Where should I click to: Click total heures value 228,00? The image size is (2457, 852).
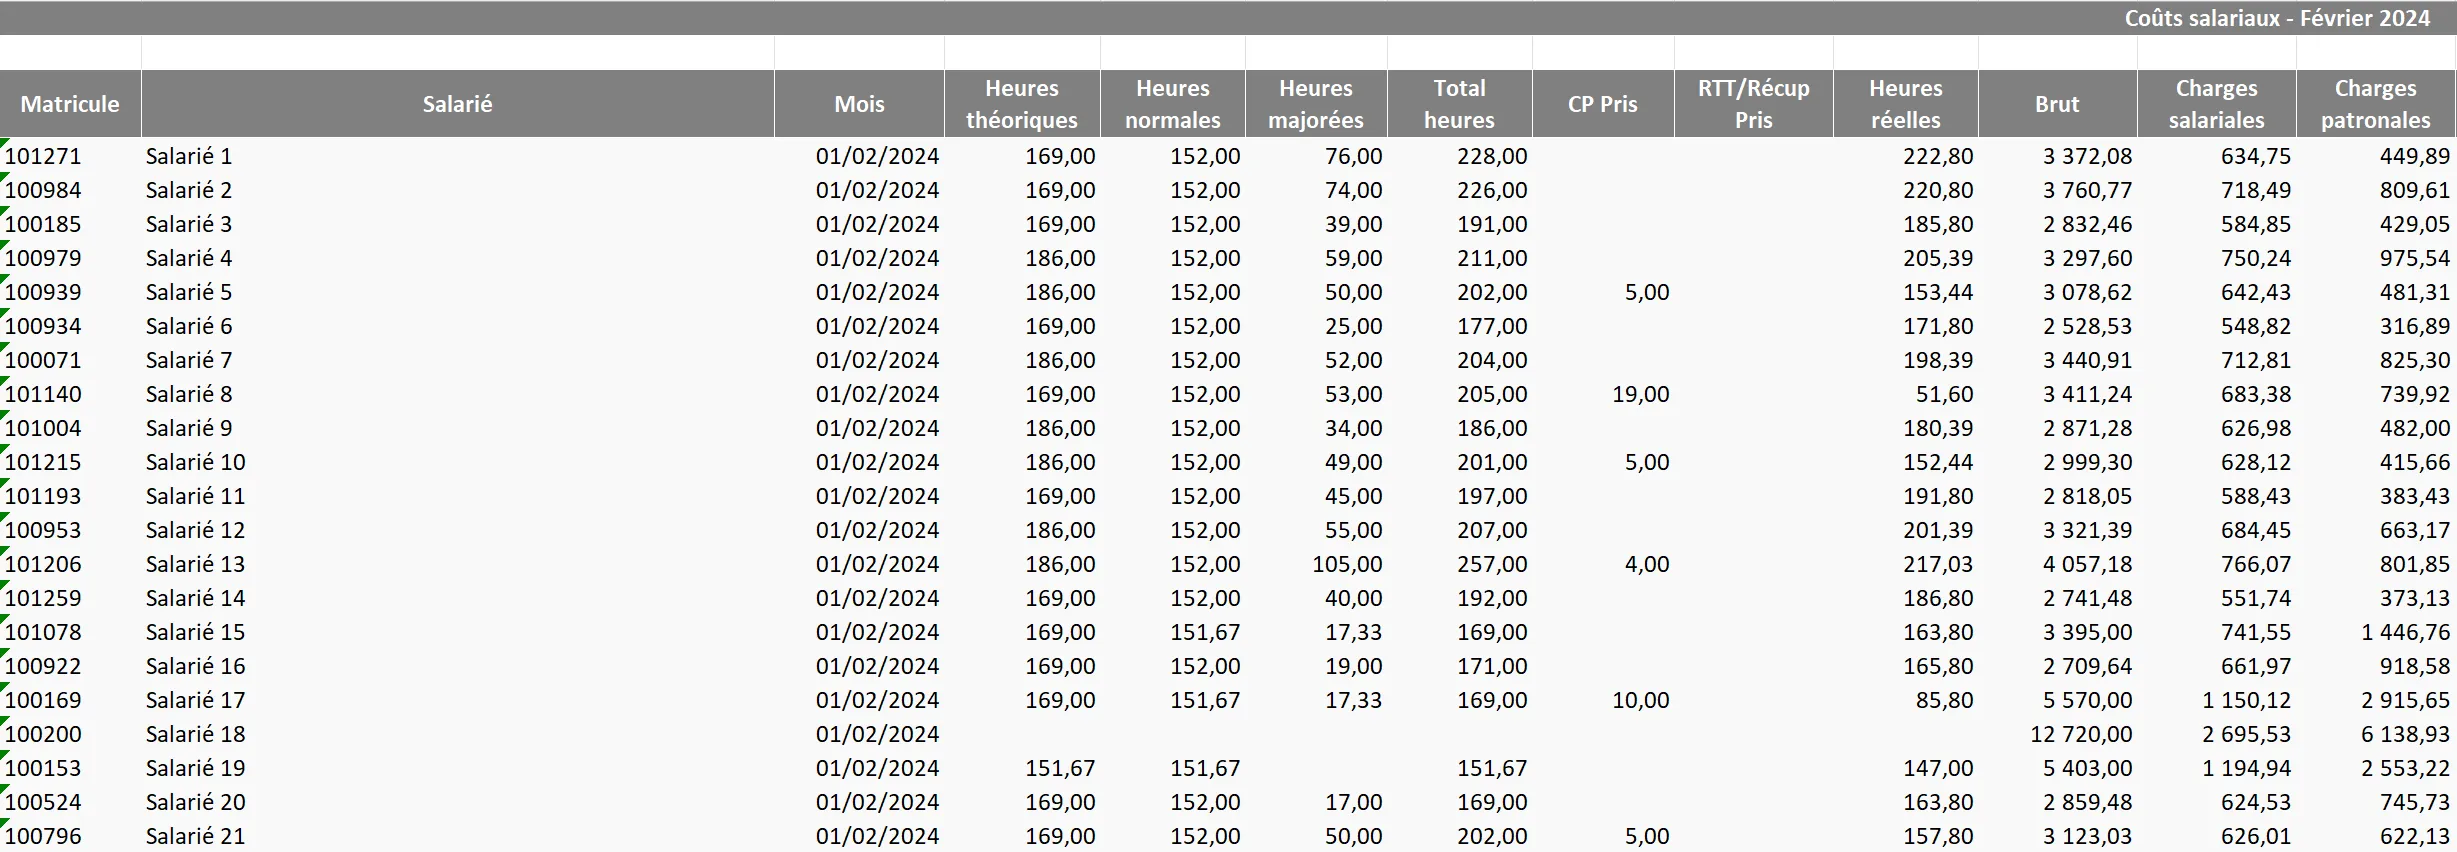pos(1492,156)
